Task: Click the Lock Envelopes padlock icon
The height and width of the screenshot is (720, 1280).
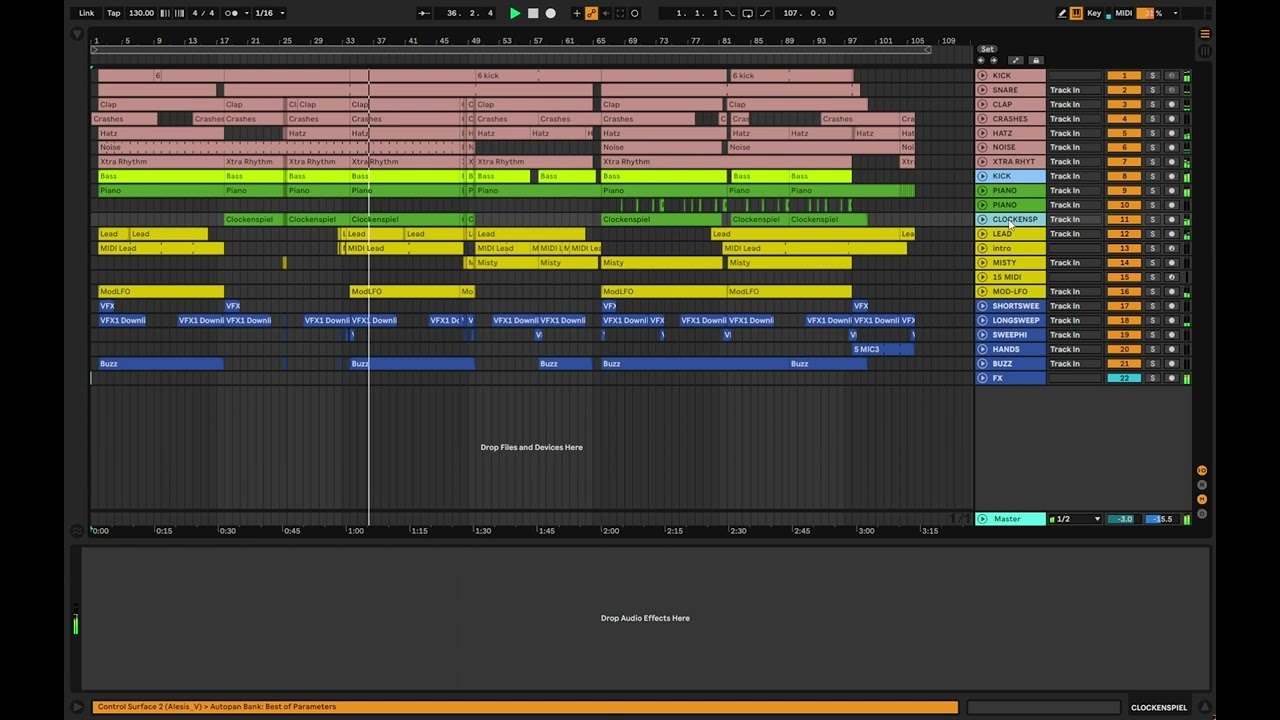Action: pos(1036,61)
